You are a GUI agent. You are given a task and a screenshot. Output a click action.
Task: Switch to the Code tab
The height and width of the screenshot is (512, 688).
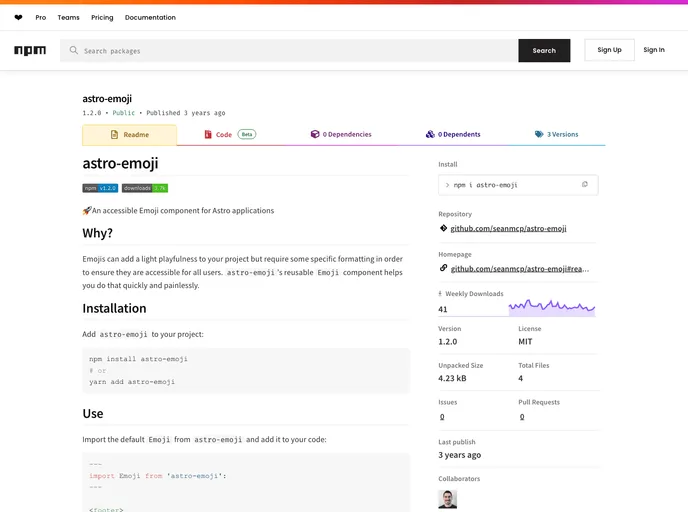coord(230,134)
